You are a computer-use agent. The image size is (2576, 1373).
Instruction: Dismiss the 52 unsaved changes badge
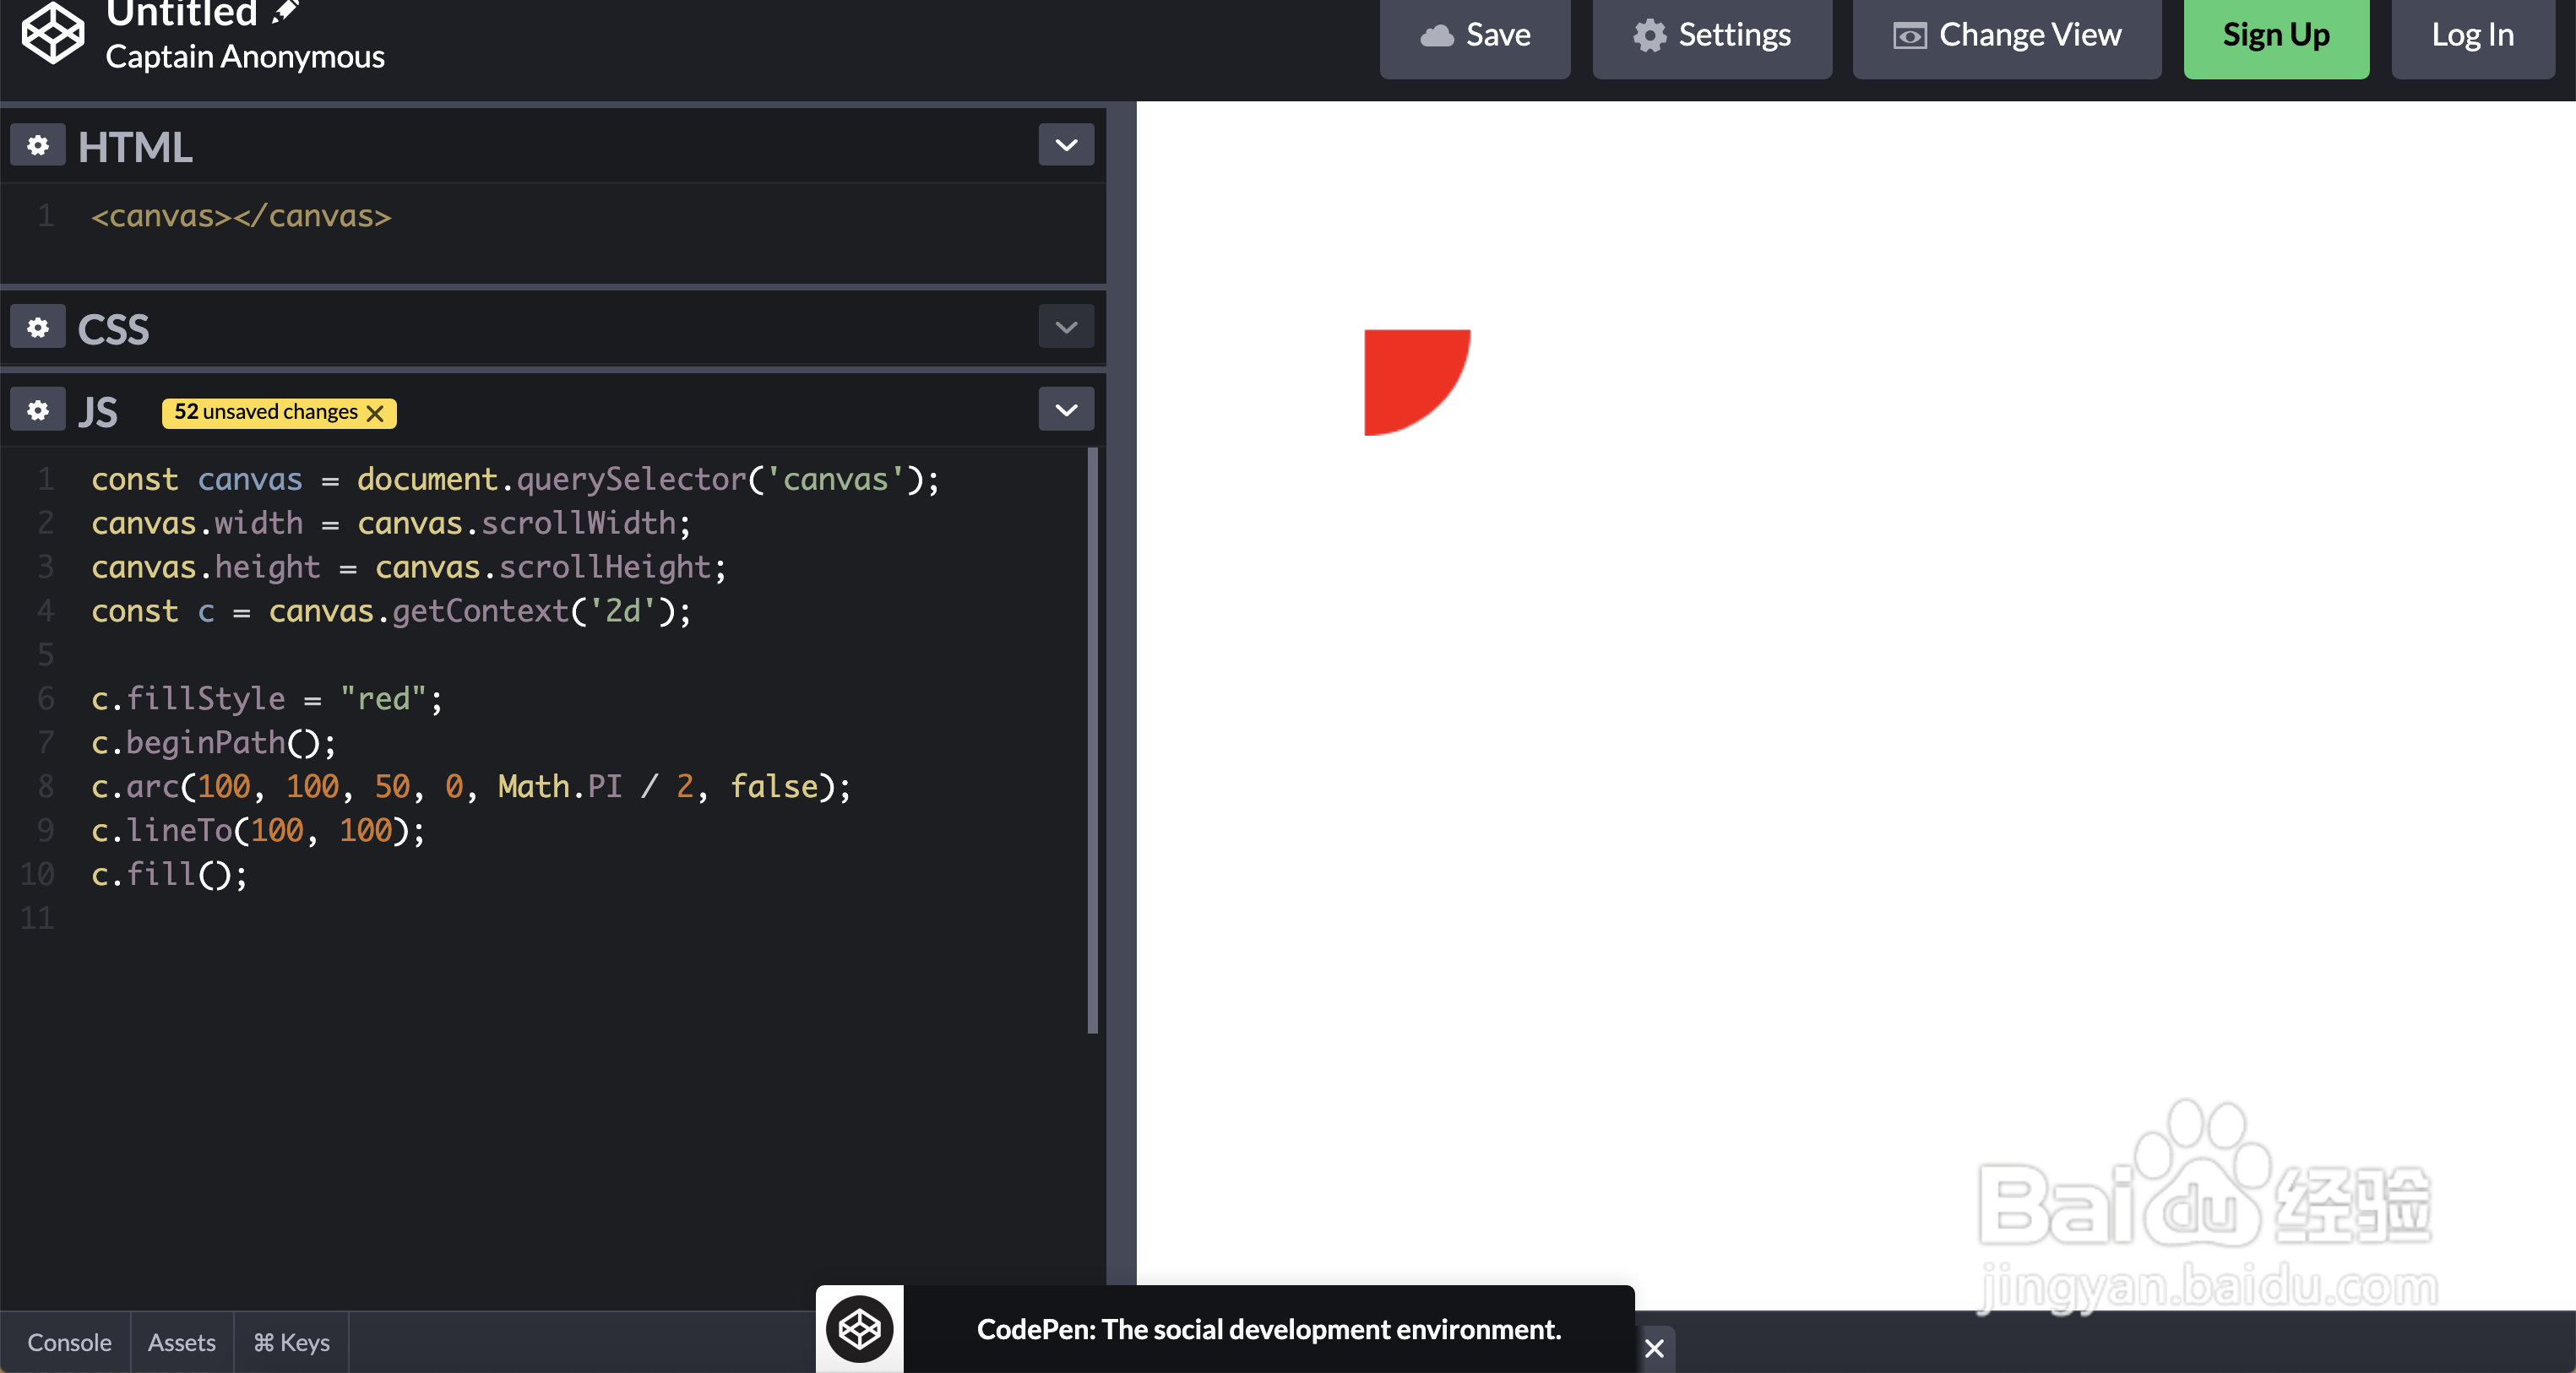pyautogui.click(x=375, y=413)
